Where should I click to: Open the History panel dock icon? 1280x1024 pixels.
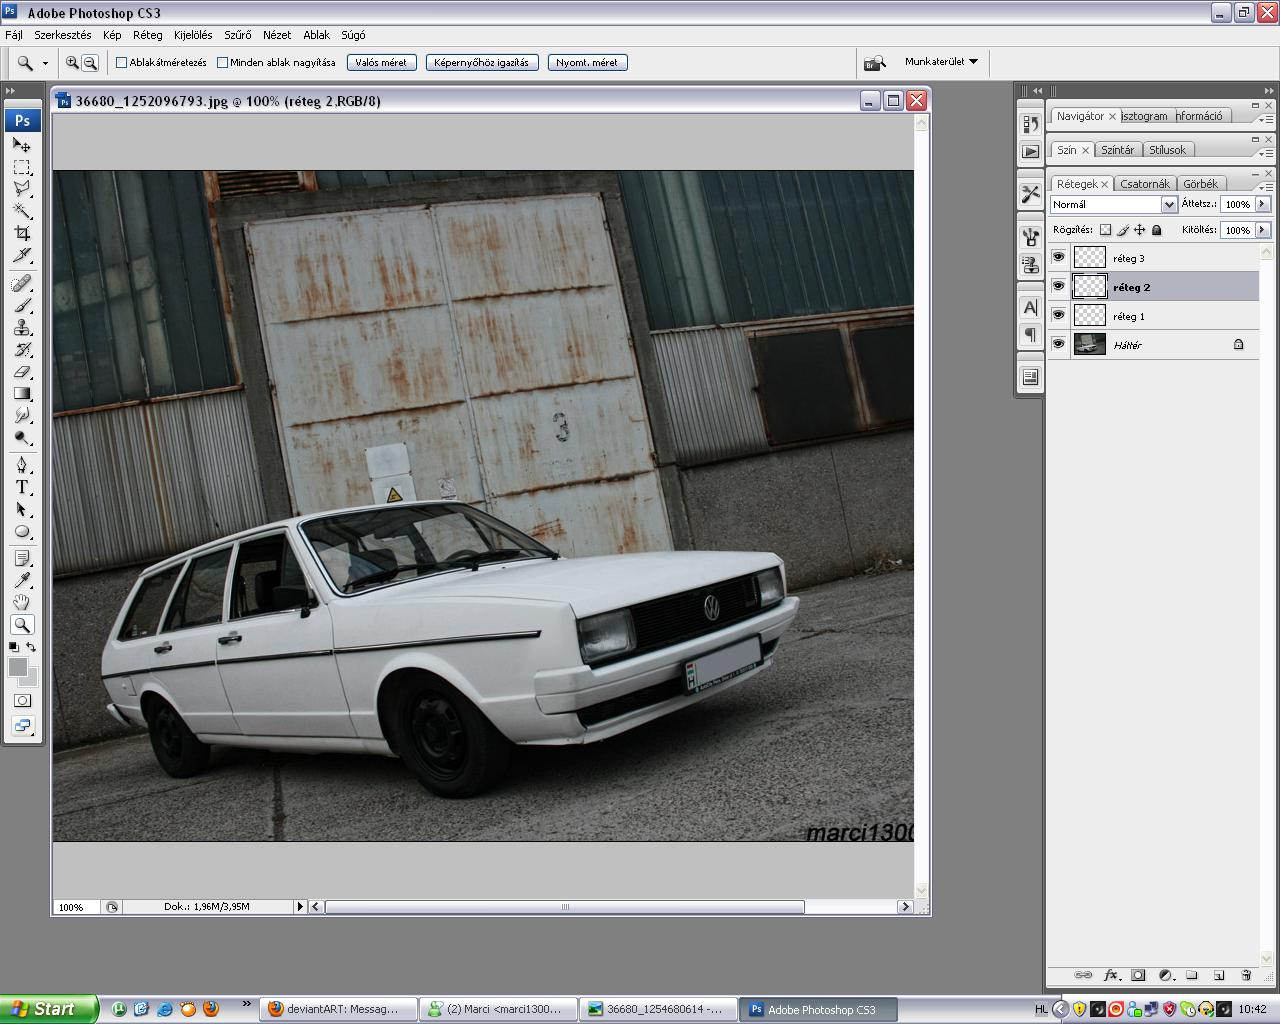[1030, 124]
